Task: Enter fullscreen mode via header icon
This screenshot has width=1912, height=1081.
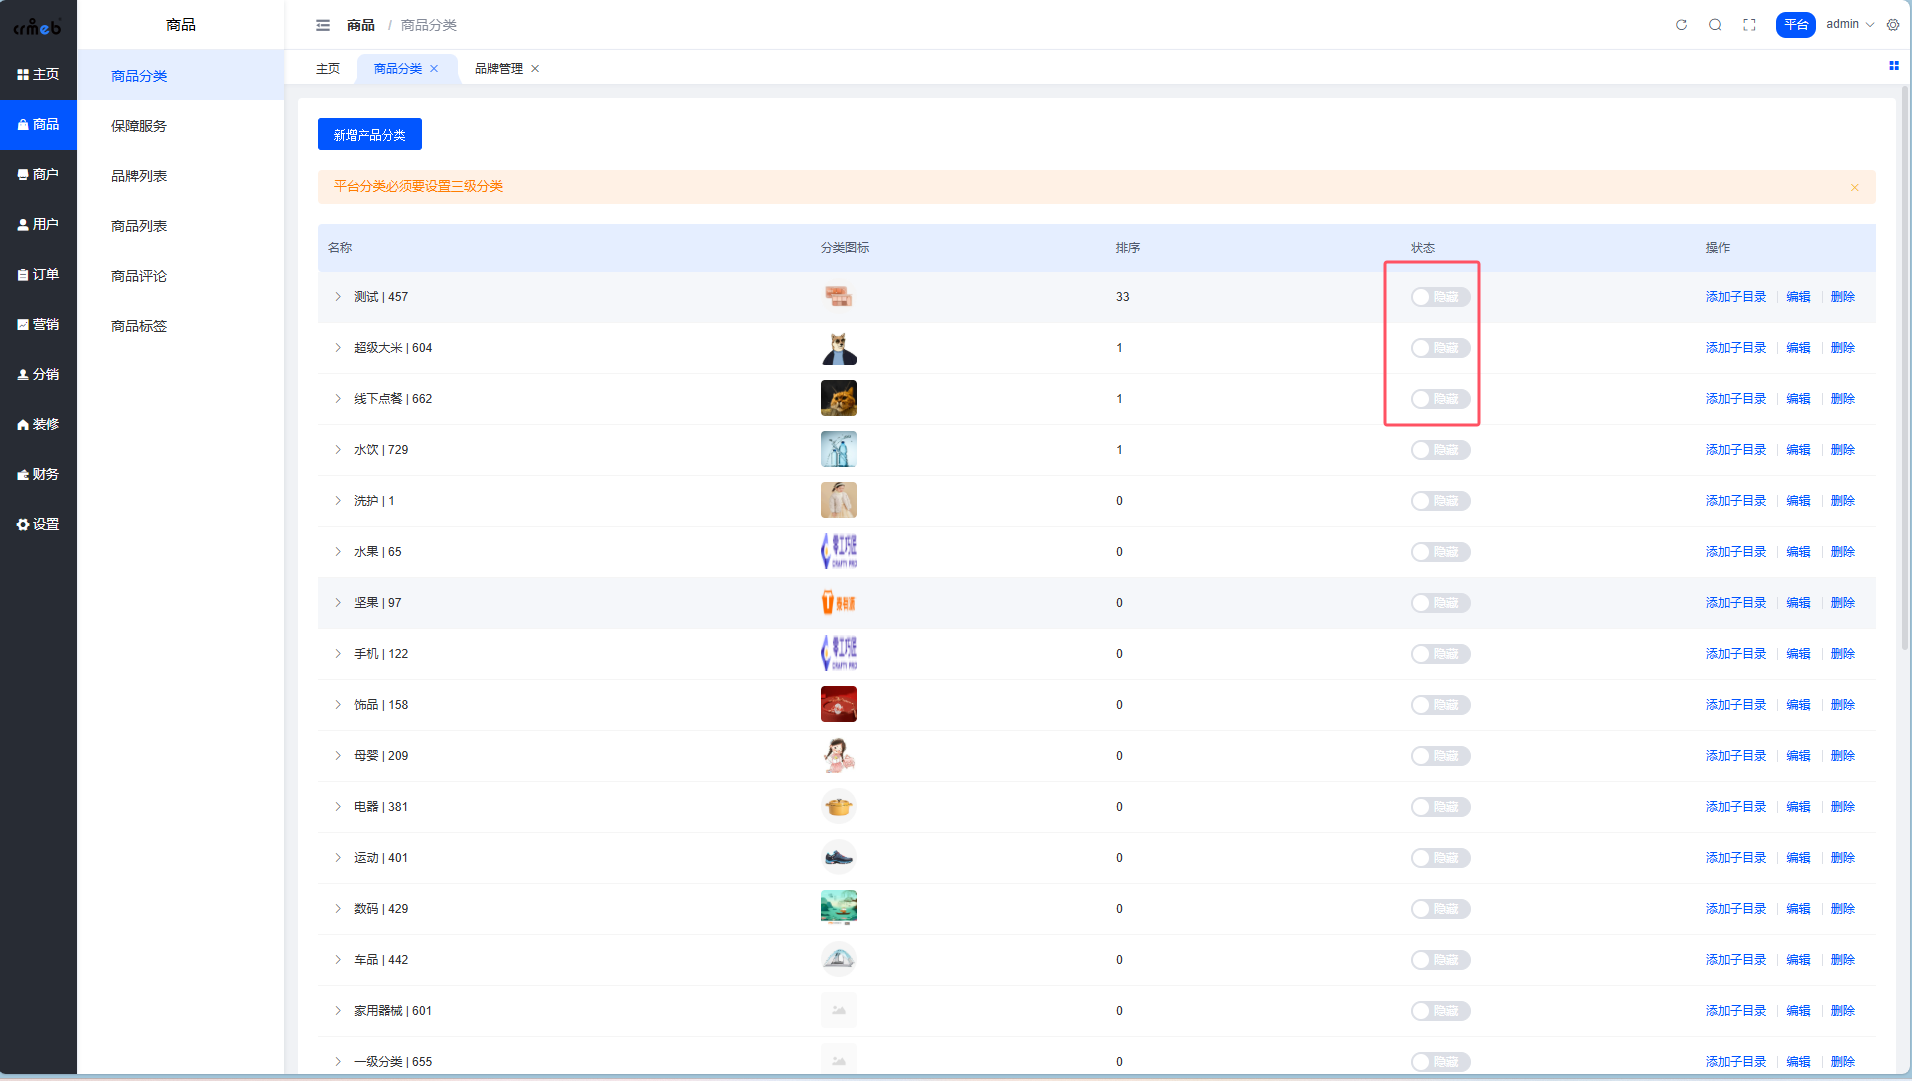Action: (1749, 25)
